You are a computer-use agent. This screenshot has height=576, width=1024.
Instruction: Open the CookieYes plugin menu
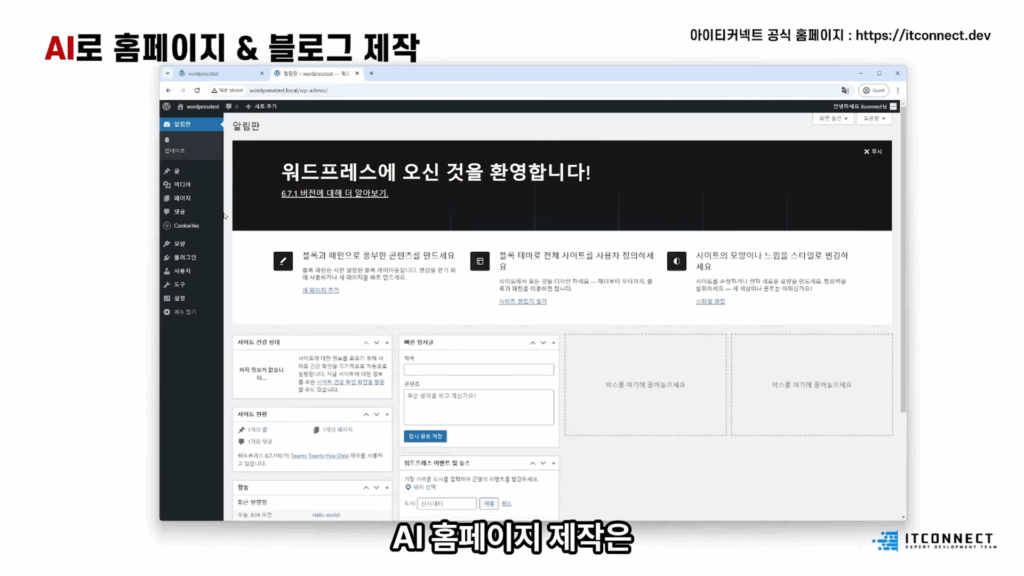point(191,226)
